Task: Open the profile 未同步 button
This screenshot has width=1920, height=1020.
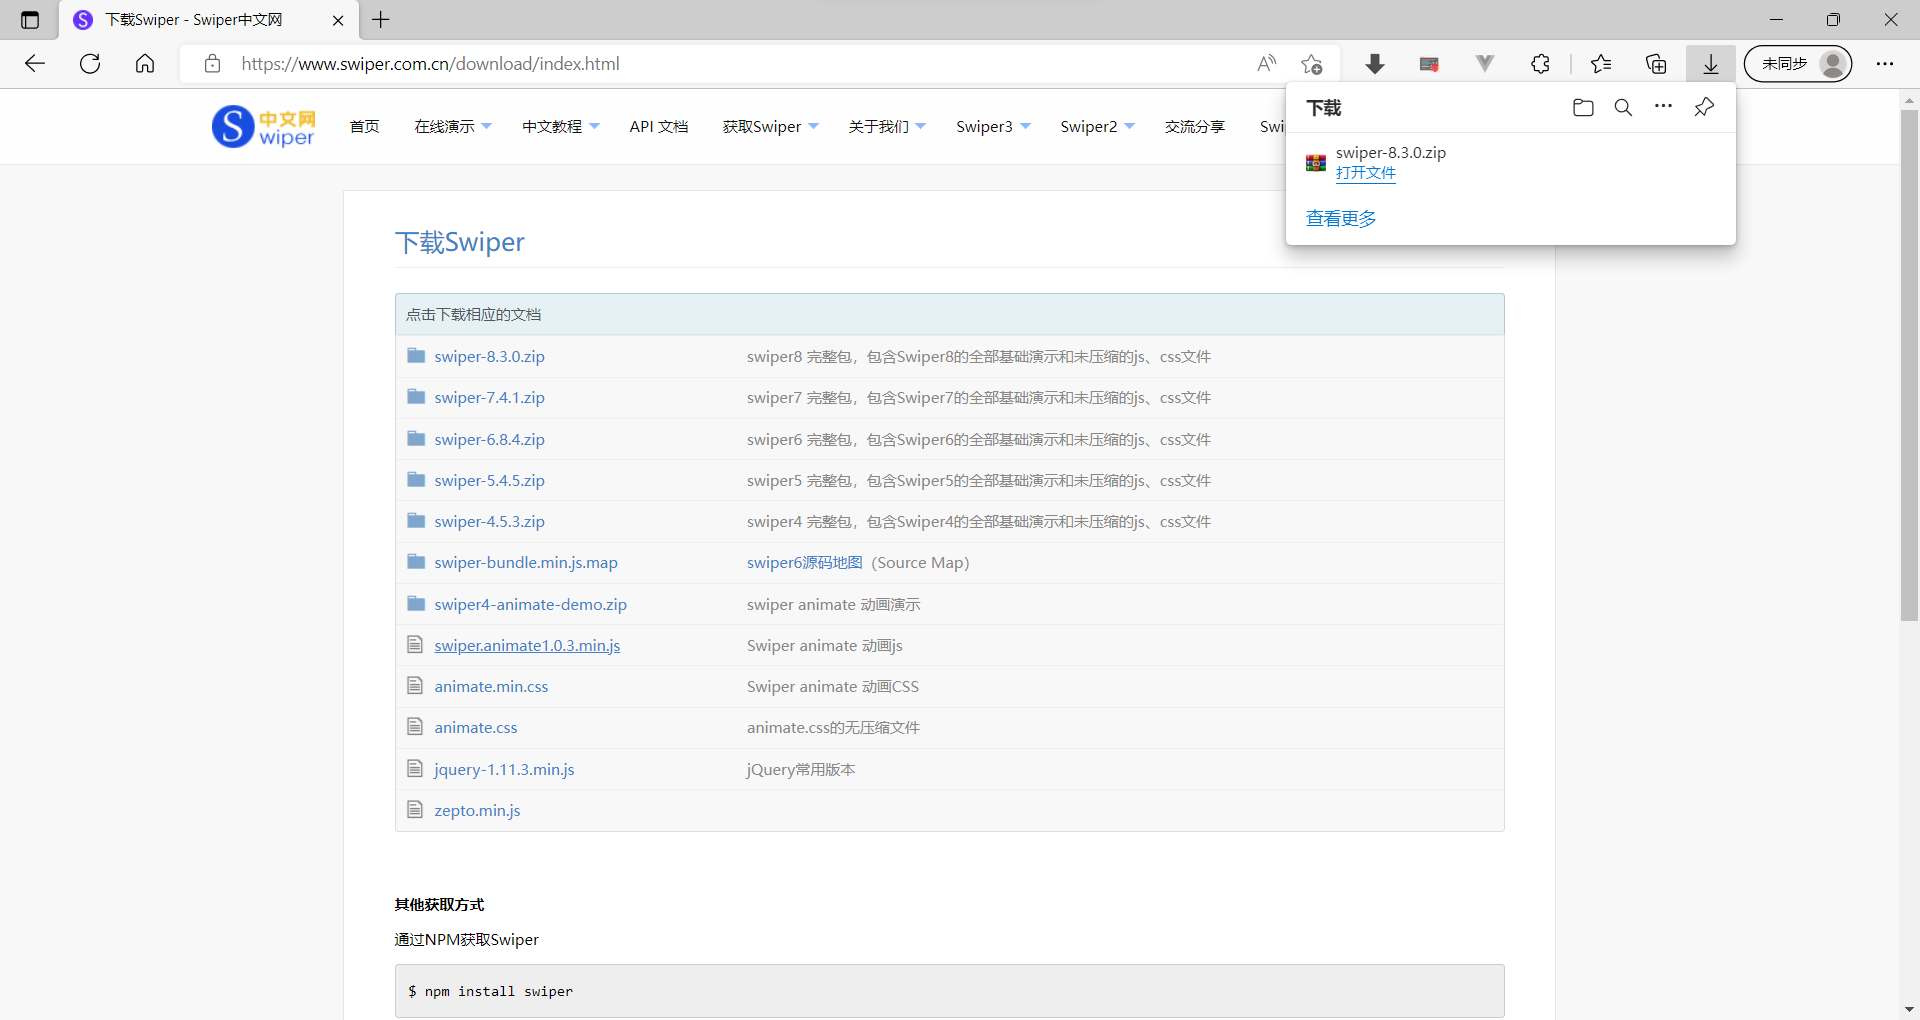Action: point(1798,64)
